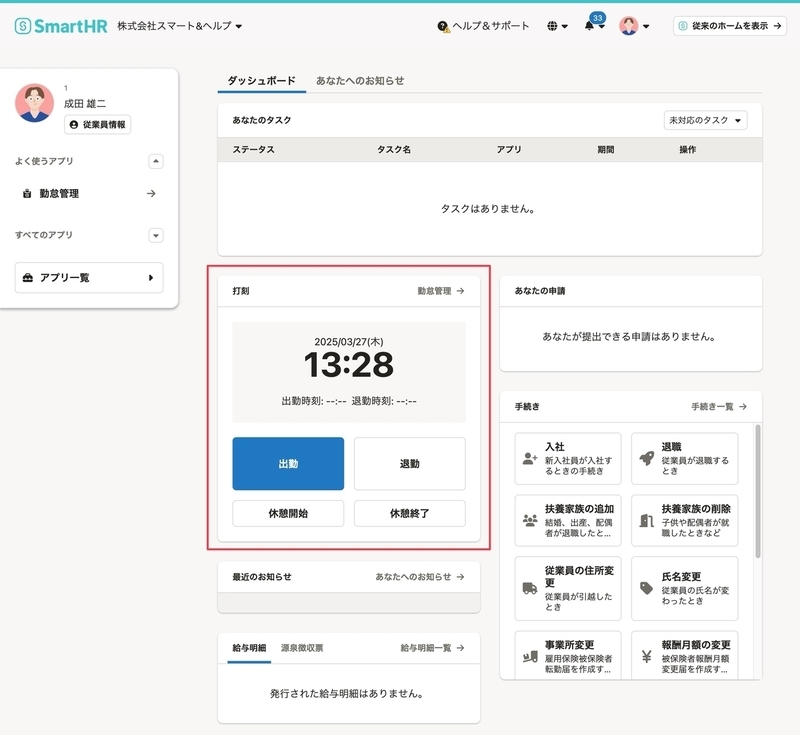Click the ¥ icon for 報酬月額の変更
This screenshot has width=800, height=735.
tap(648, 658)
